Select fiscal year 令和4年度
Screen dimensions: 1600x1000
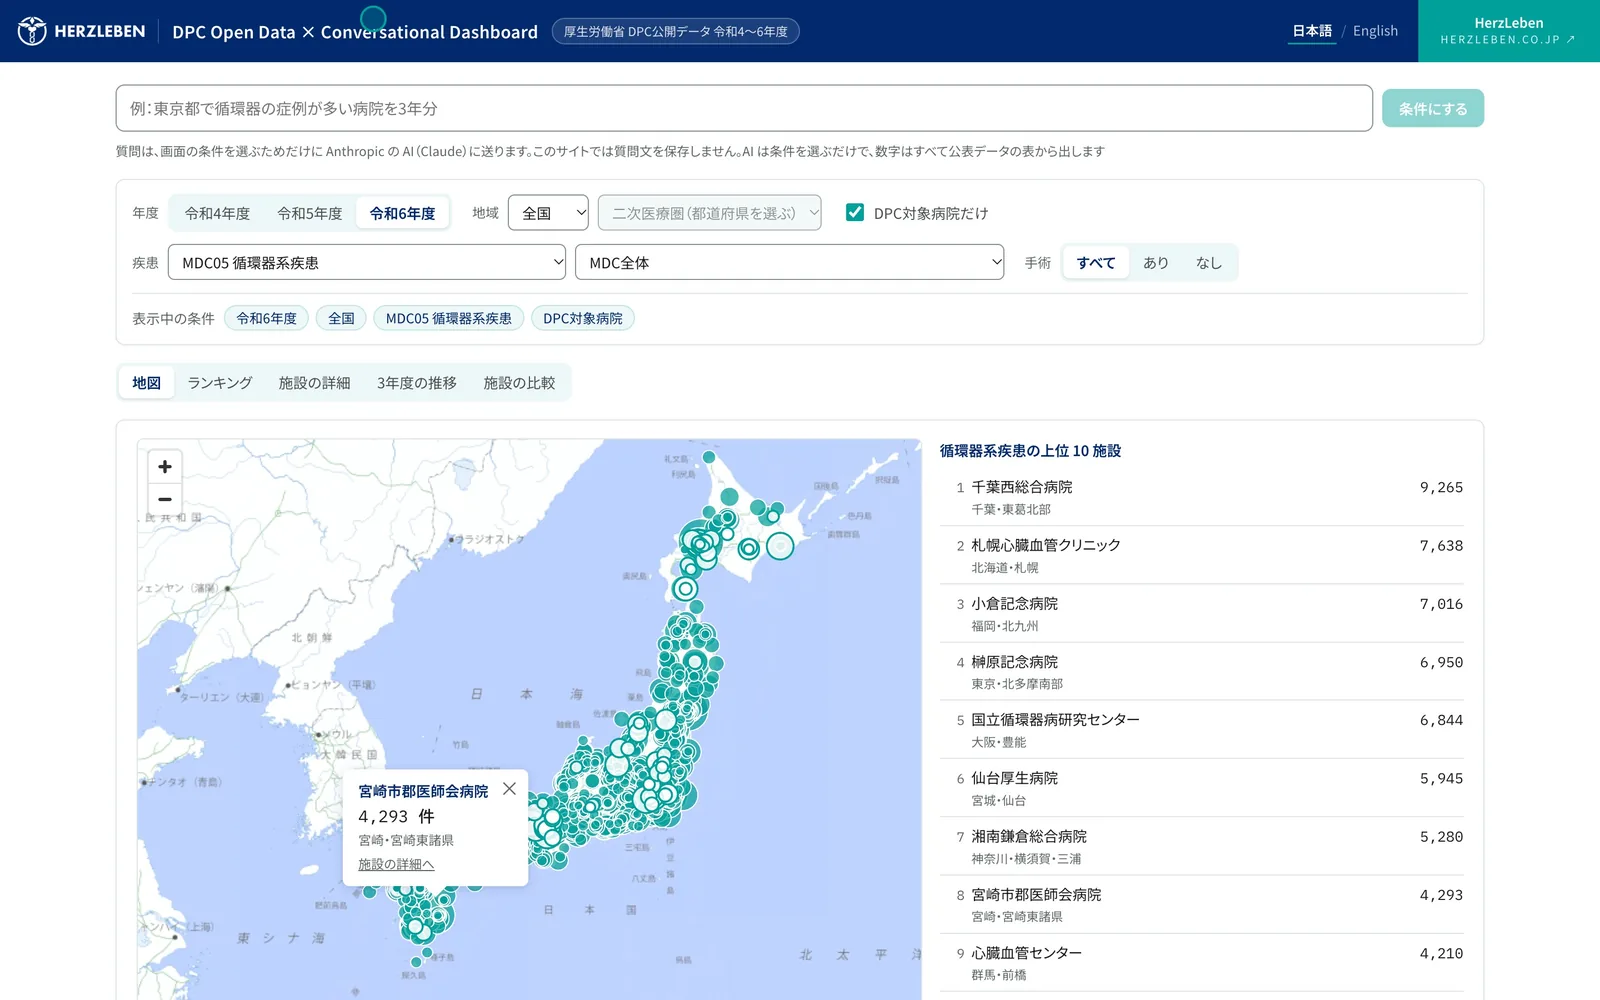(x=217, y=213)
